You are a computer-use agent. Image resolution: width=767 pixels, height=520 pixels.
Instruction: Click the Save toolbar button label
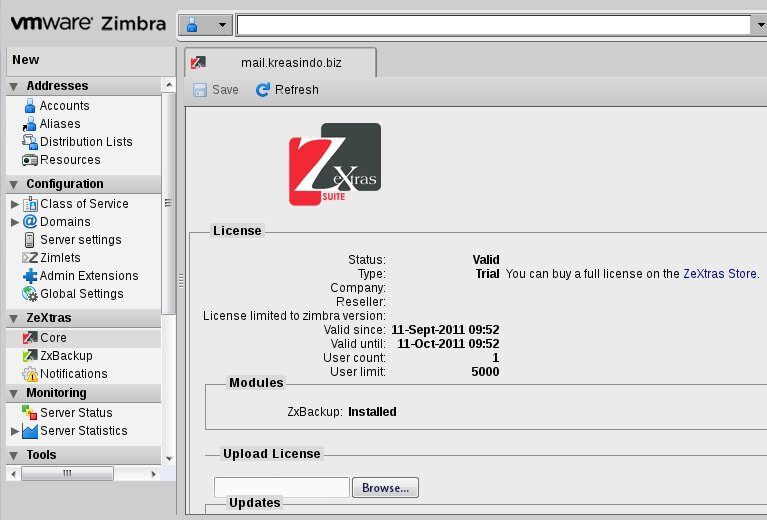click(x=225, y=90)
